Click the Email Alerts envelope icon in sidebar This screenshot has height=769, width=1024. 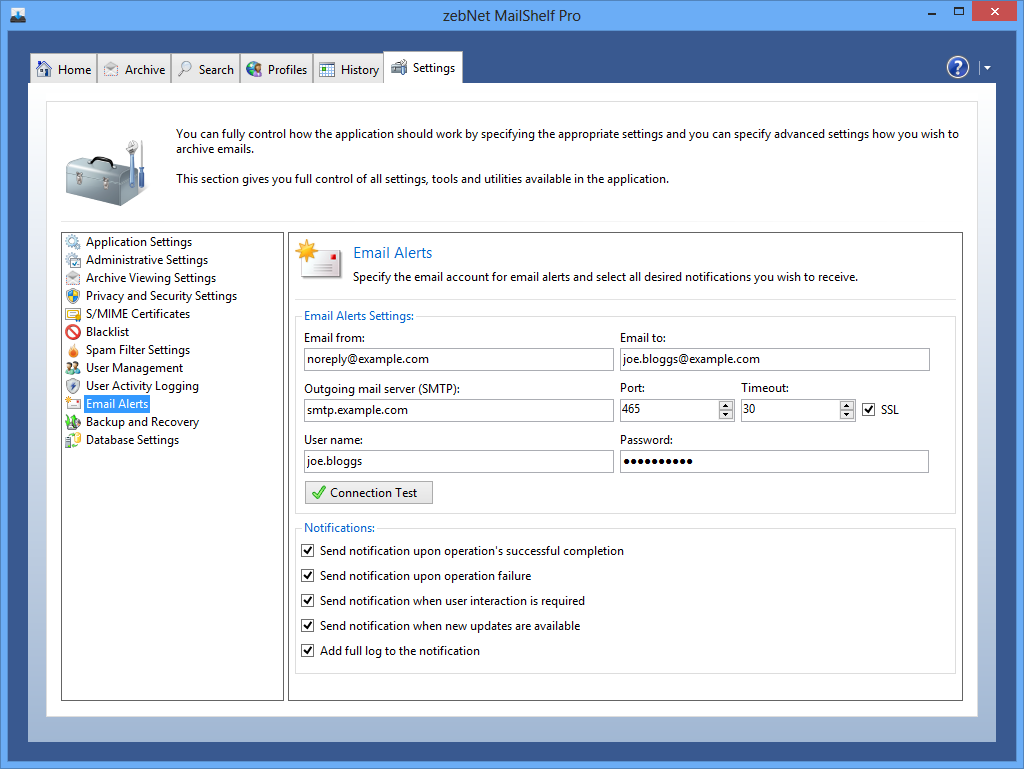point(73,404)
